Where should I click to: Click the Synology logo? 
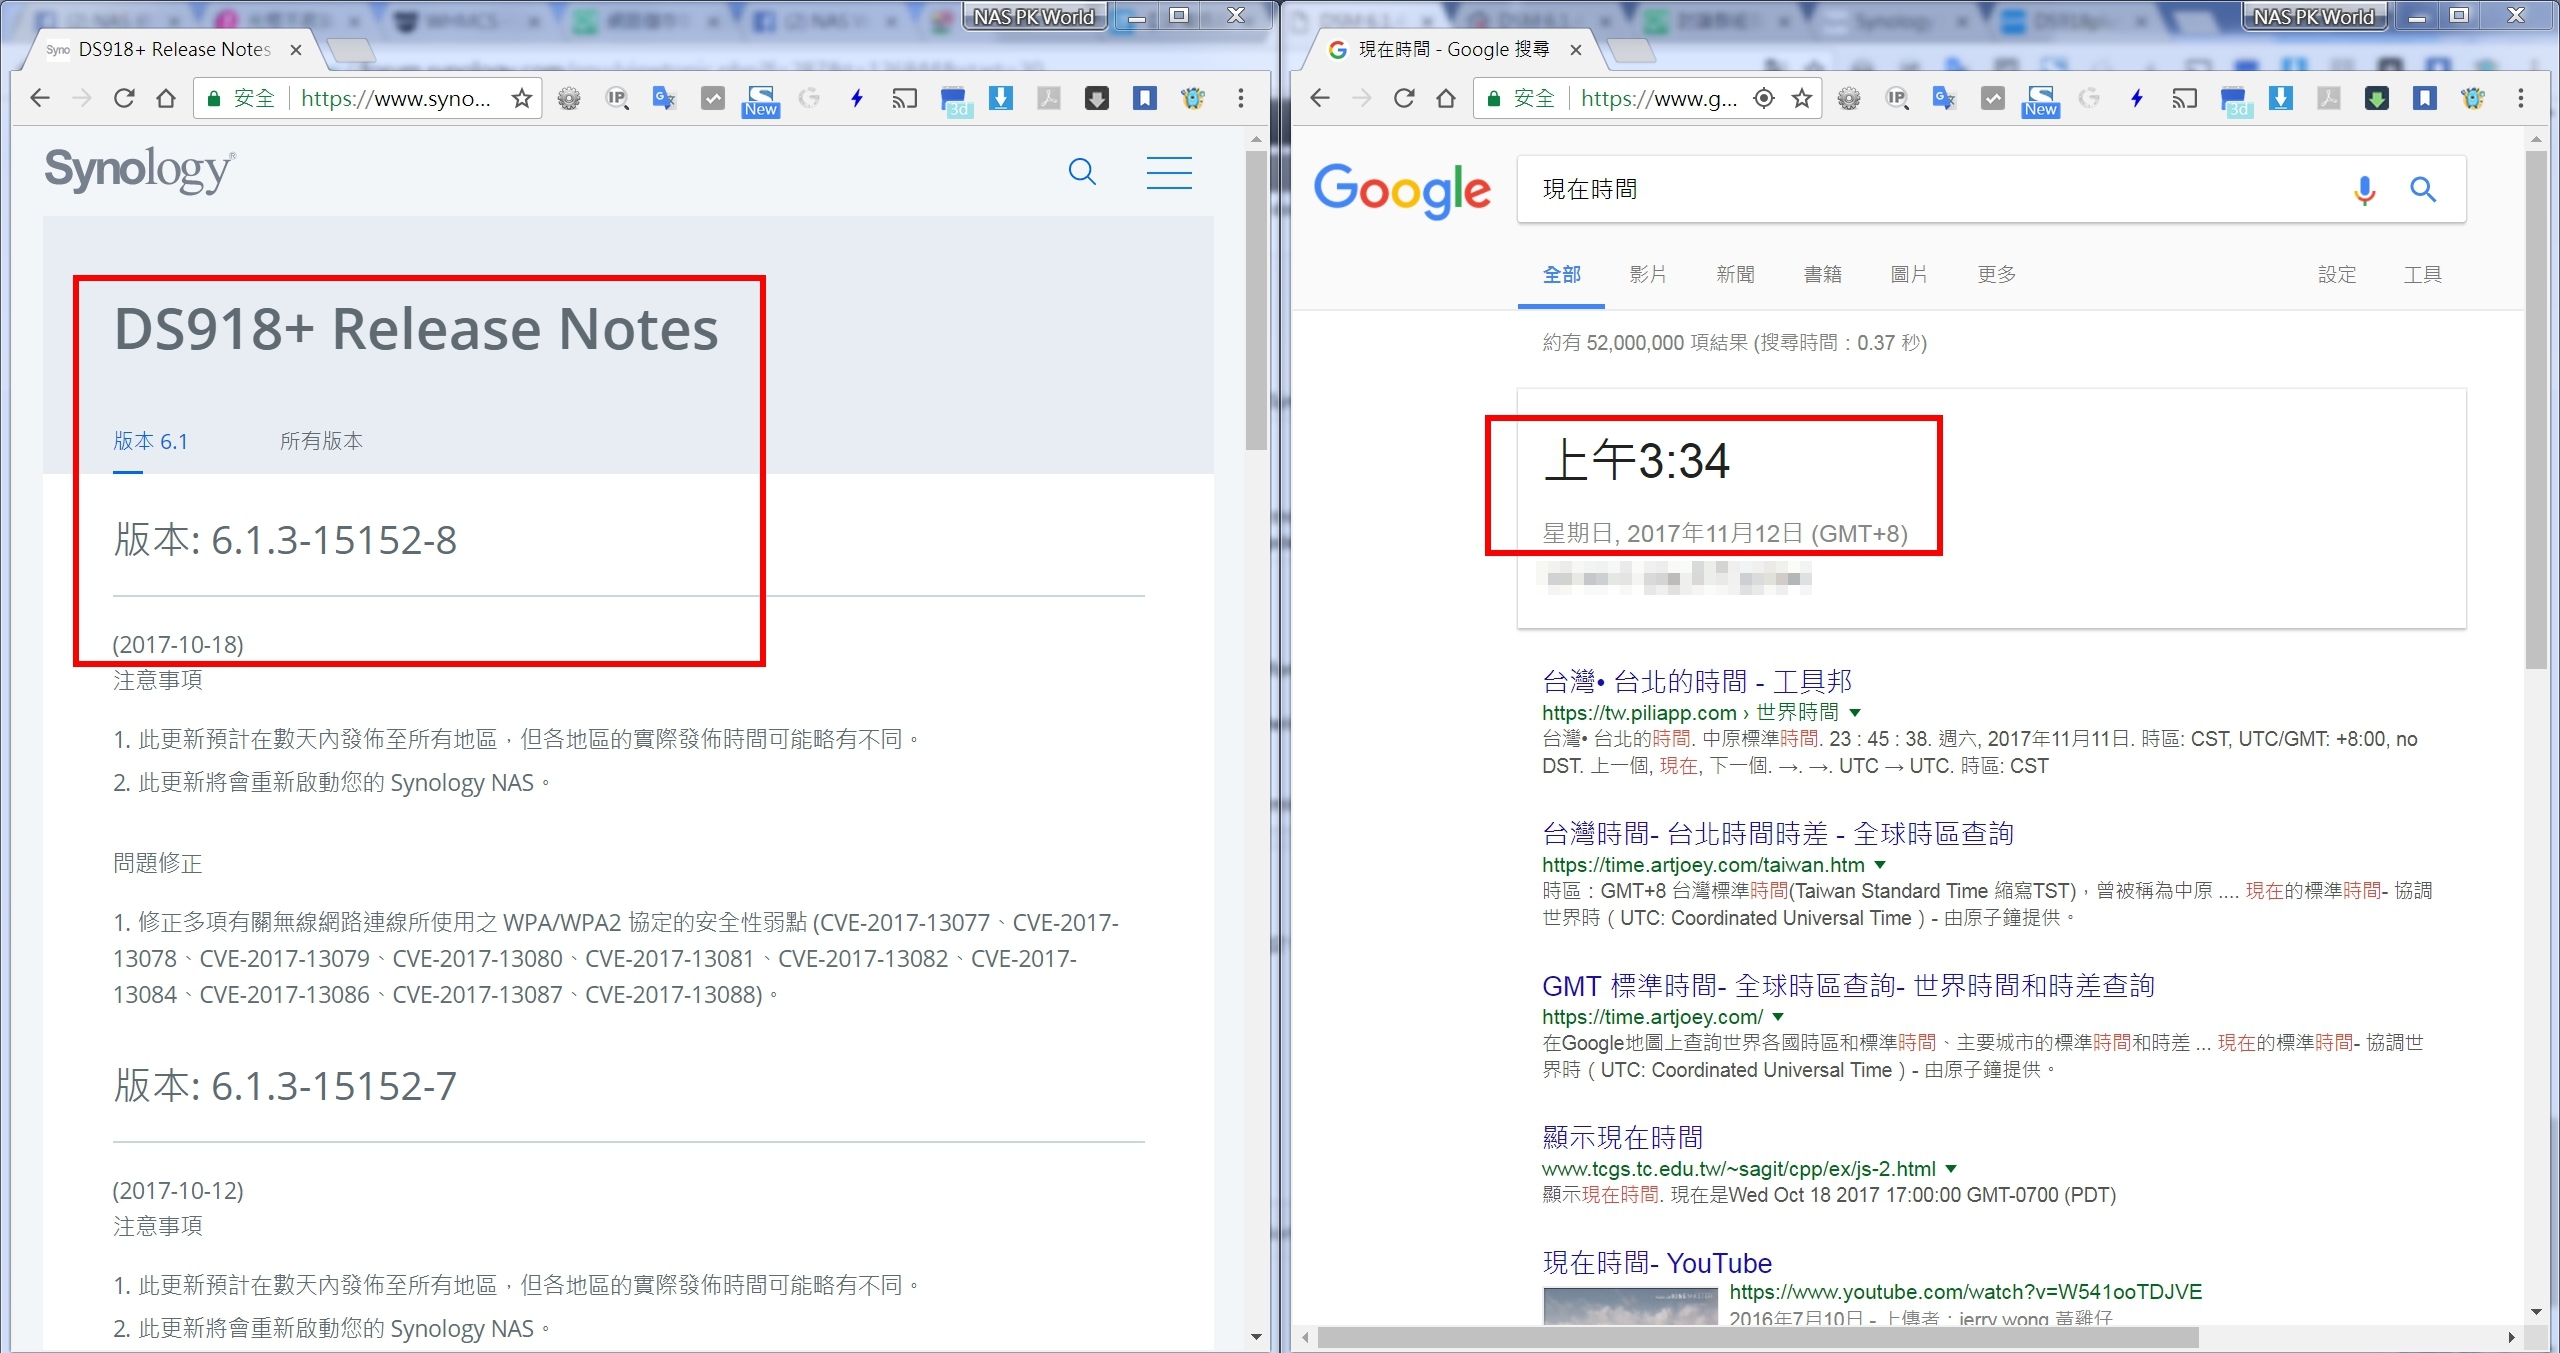coord(140,170)
